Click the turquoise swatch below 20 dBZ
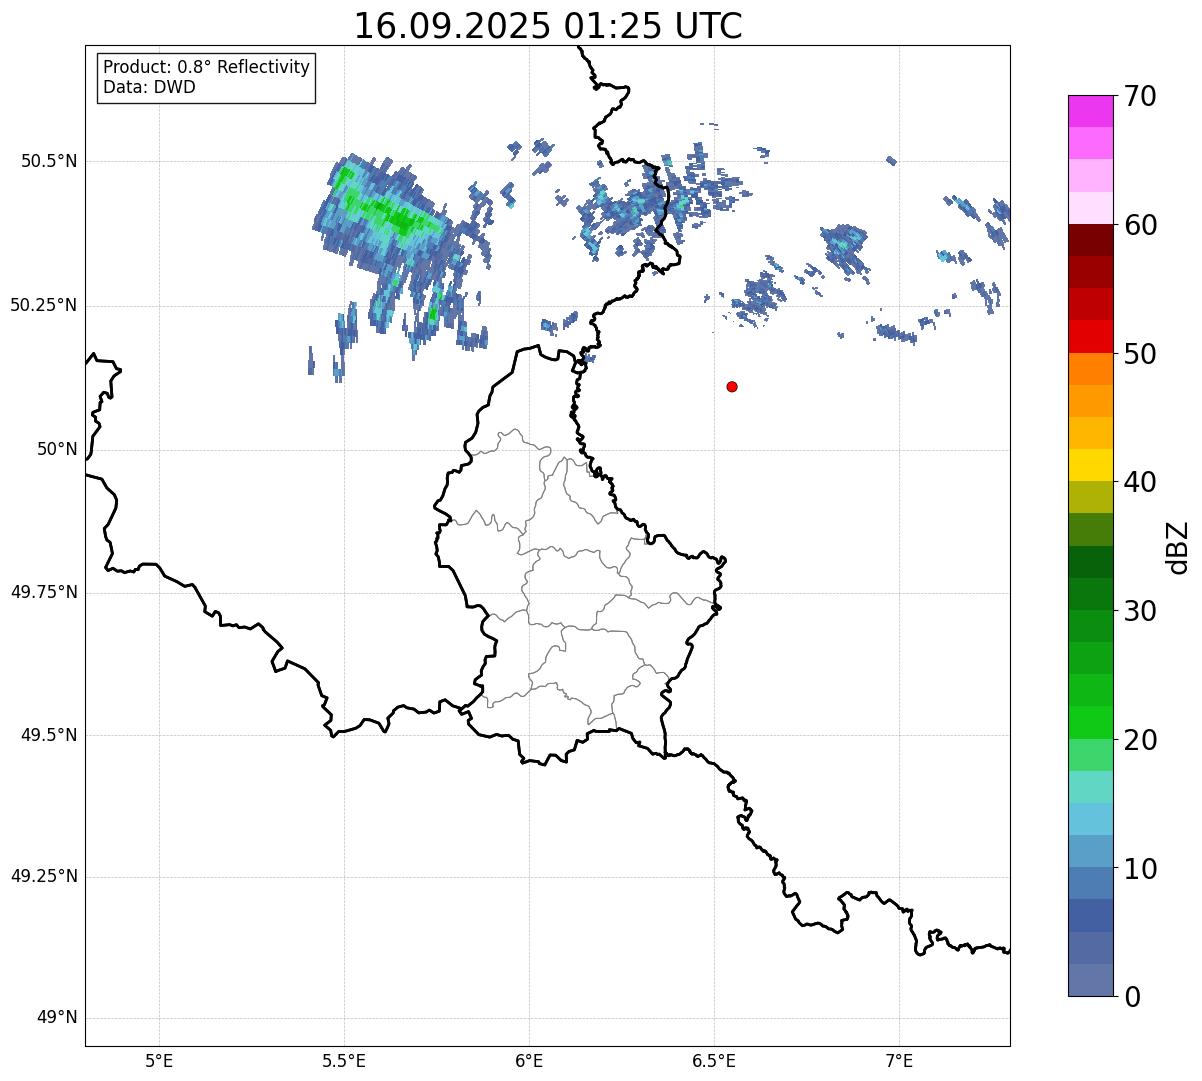This screenshot has height=1081, width=1202. click(x=1090, y=786)
